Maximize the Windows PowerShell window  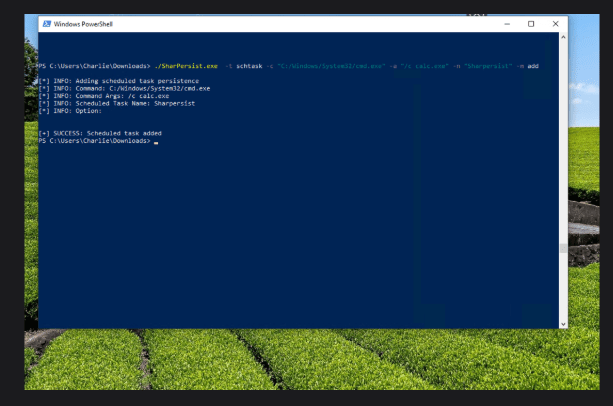pyautogui.click(x=531, y=23)
